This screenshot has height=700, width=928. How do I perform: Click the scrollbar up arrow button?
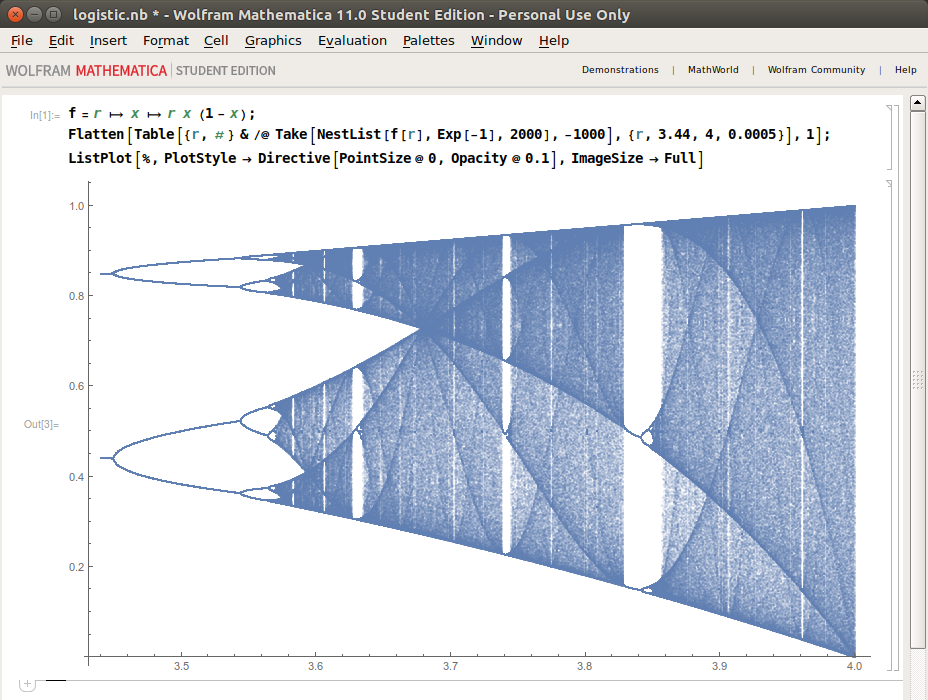click(x=917, y=102)
